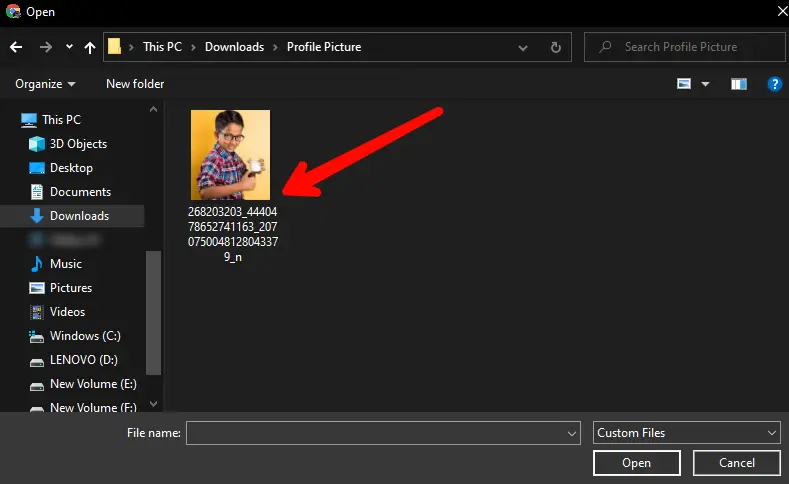The height and width of the screenshot is (484, 789).
Task: Open the view options dropdown arrow
Action: click(705, 84)
